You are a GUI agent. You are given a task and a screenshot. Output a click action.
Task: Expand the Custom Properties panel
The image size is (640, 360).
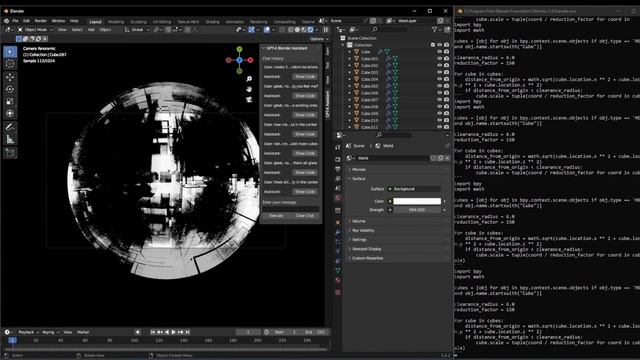(398, 258)
